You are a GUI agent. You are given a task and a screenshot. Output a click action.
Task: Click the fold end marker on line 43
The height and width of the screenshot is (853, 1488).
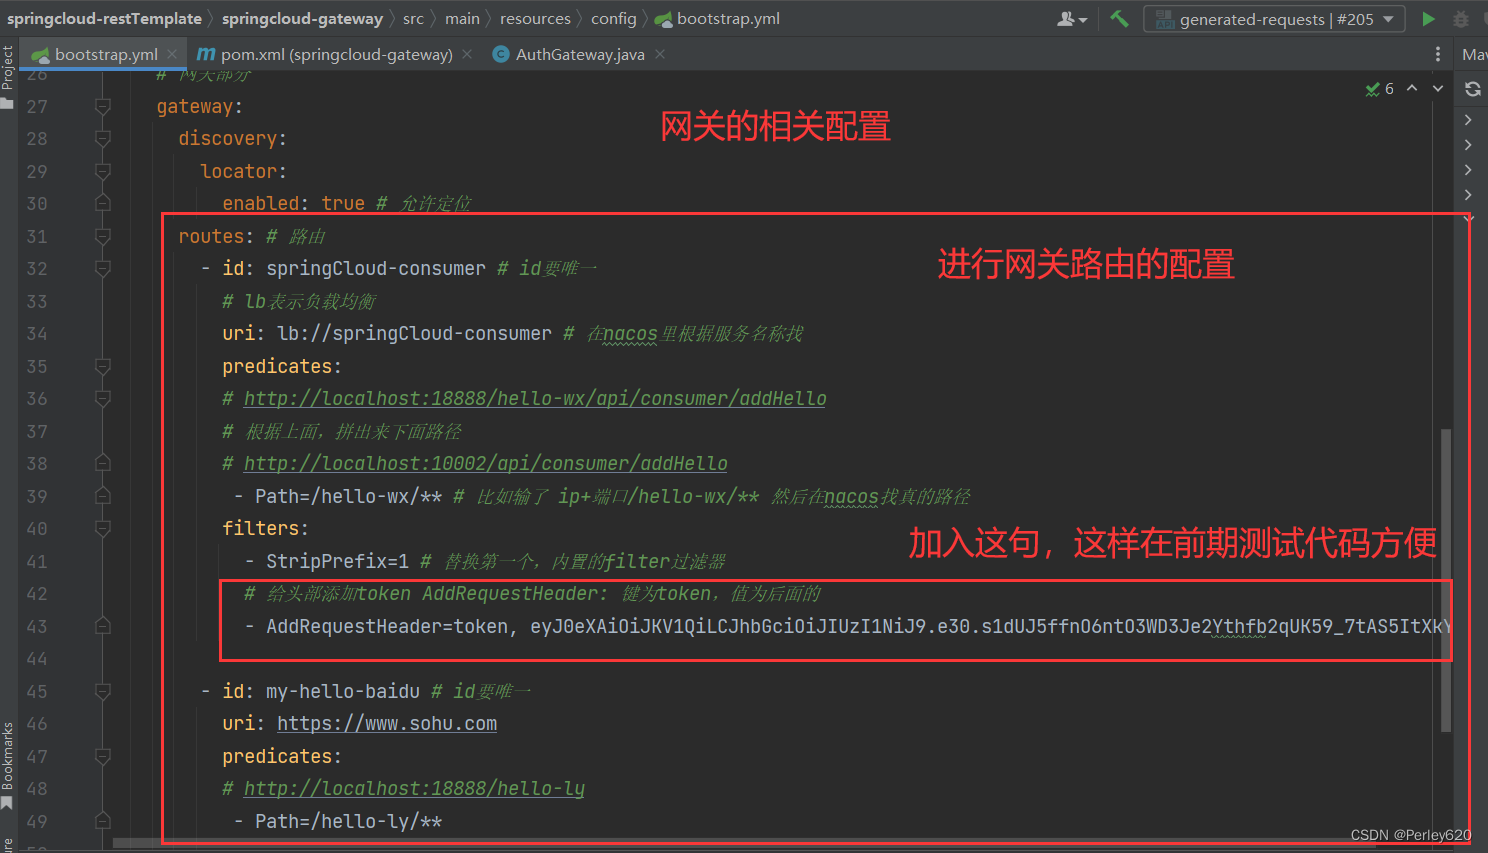[x=102, y=626]
